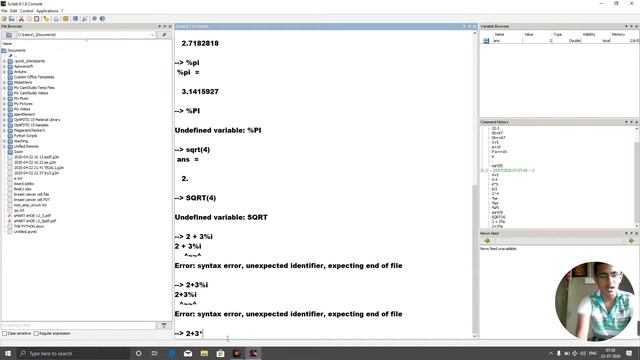This screenshot has height=360, width=640.
Task: Undock the Console panel
Action: click(x=469, y=27)
